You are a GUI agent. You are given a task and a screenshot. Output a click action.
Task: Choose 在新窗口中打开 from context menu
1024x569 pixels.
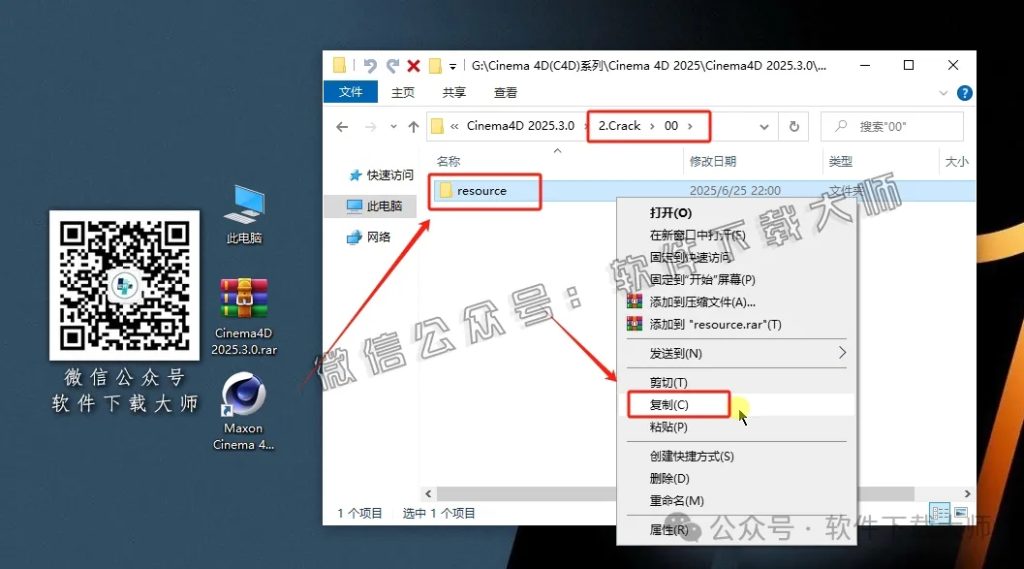coord(736,235)
